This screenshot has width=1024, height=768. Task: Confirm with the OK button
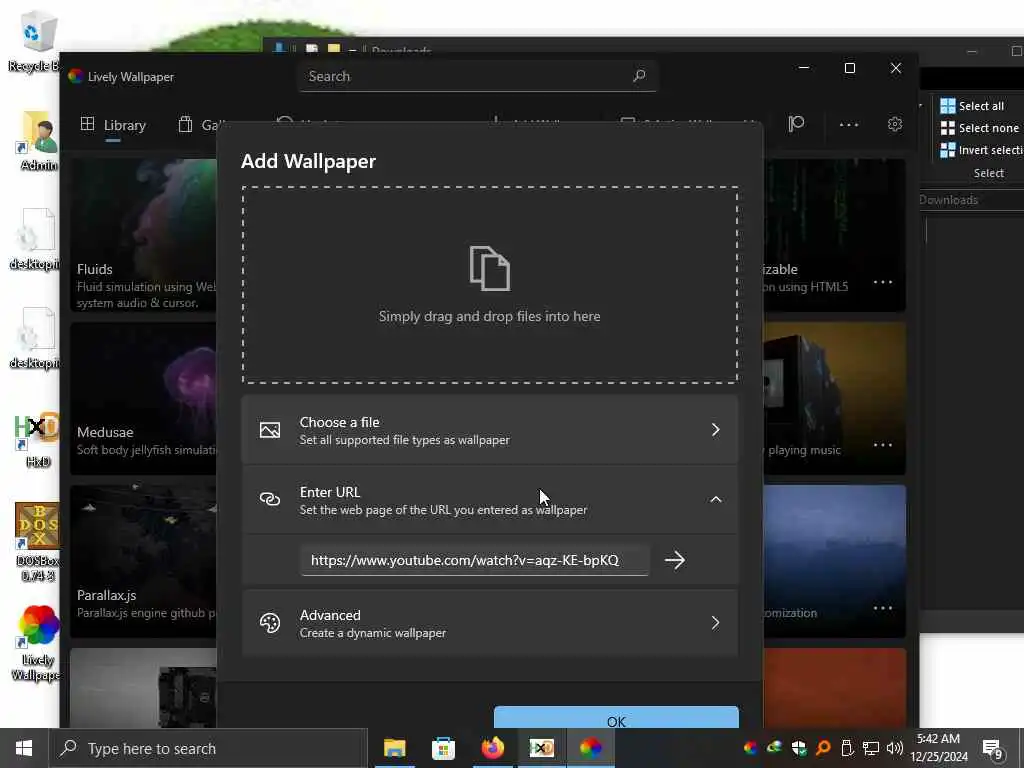tap(616, 717)
